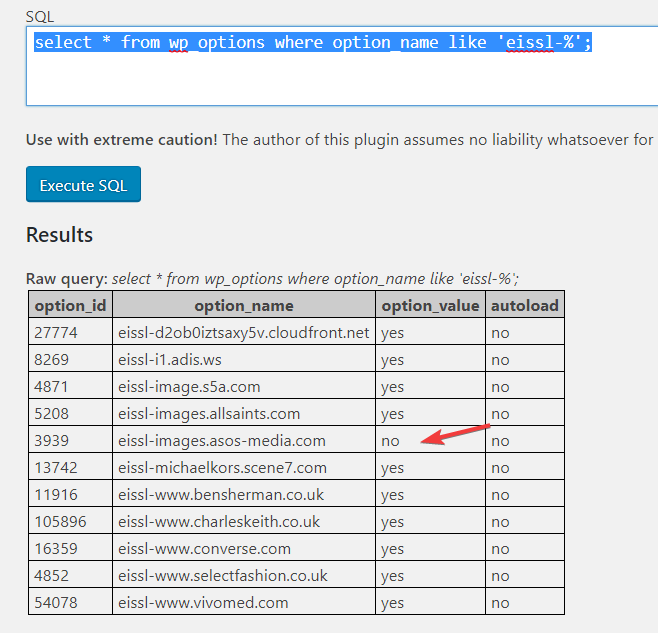The width and height of the screenshot is (658, 633).
Task: Click option id 4871
Action: [x=70, y=386]
